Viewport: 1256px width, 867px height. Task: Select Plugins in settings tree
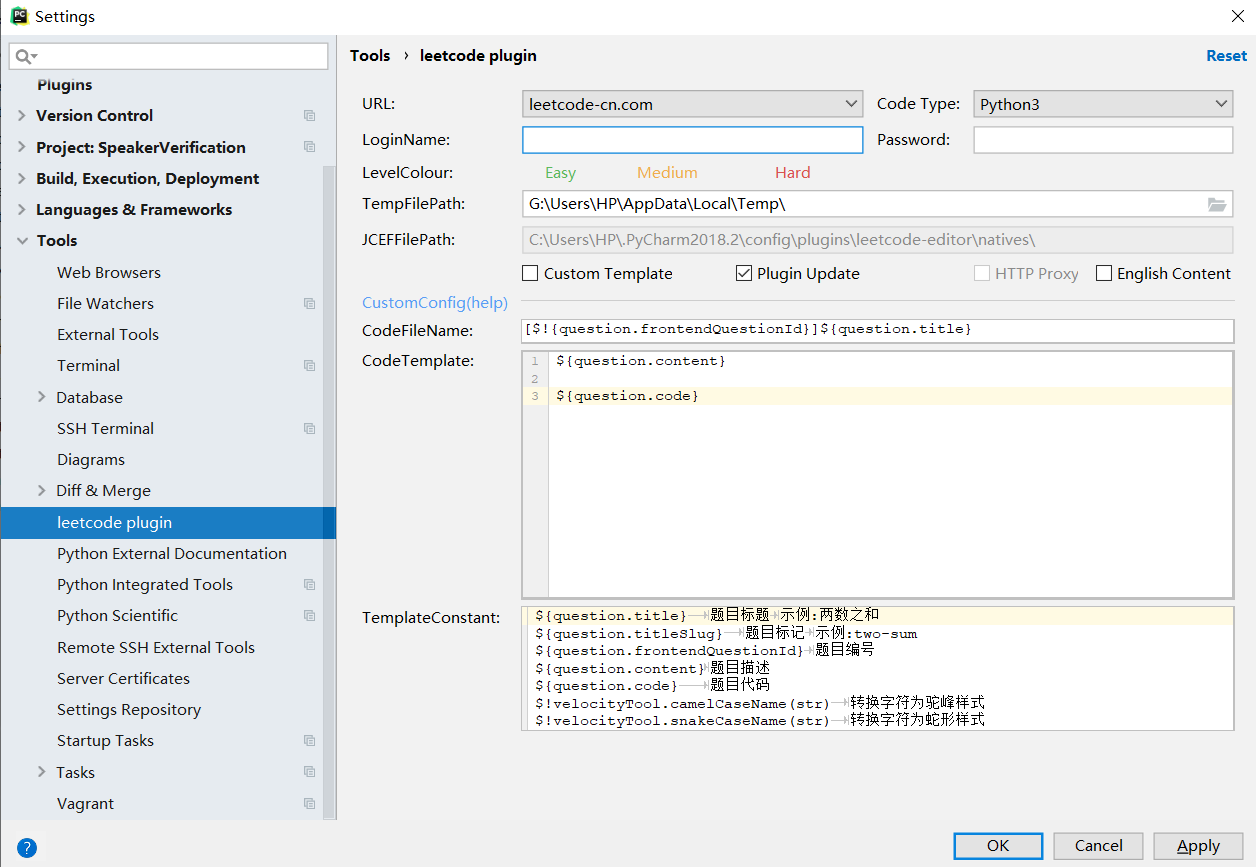(x=64, y=85)
